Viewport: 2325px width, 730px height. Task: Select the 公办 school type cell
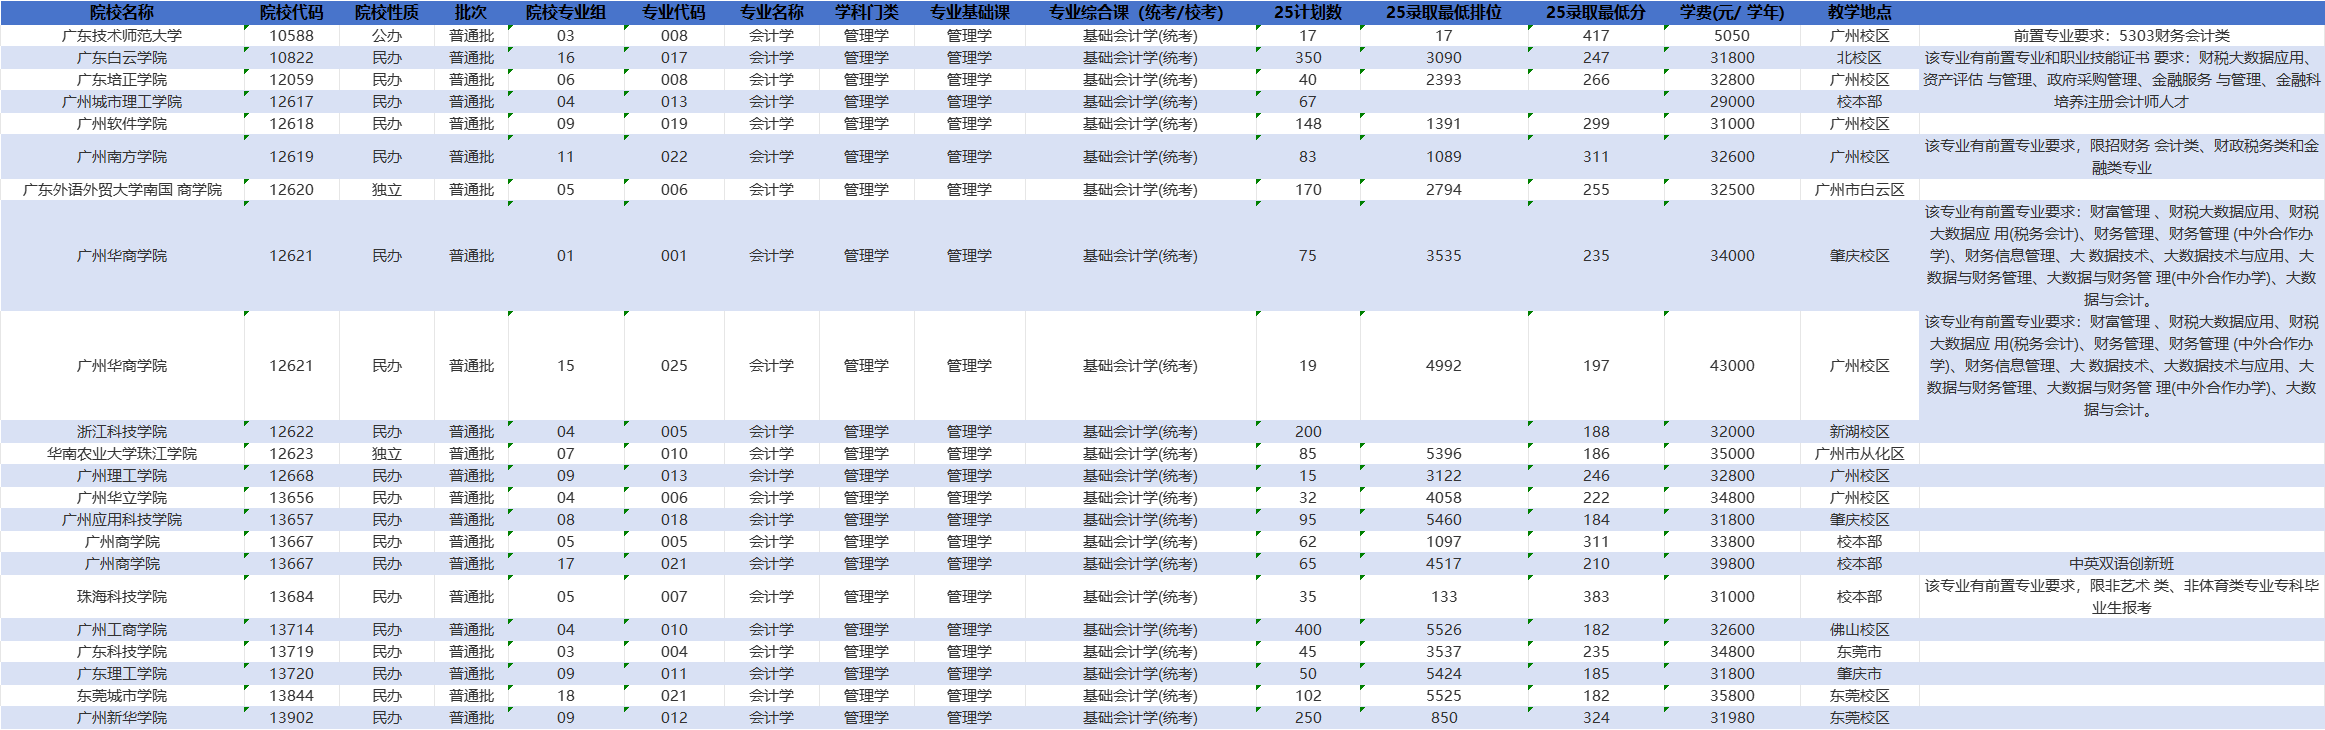387,35
